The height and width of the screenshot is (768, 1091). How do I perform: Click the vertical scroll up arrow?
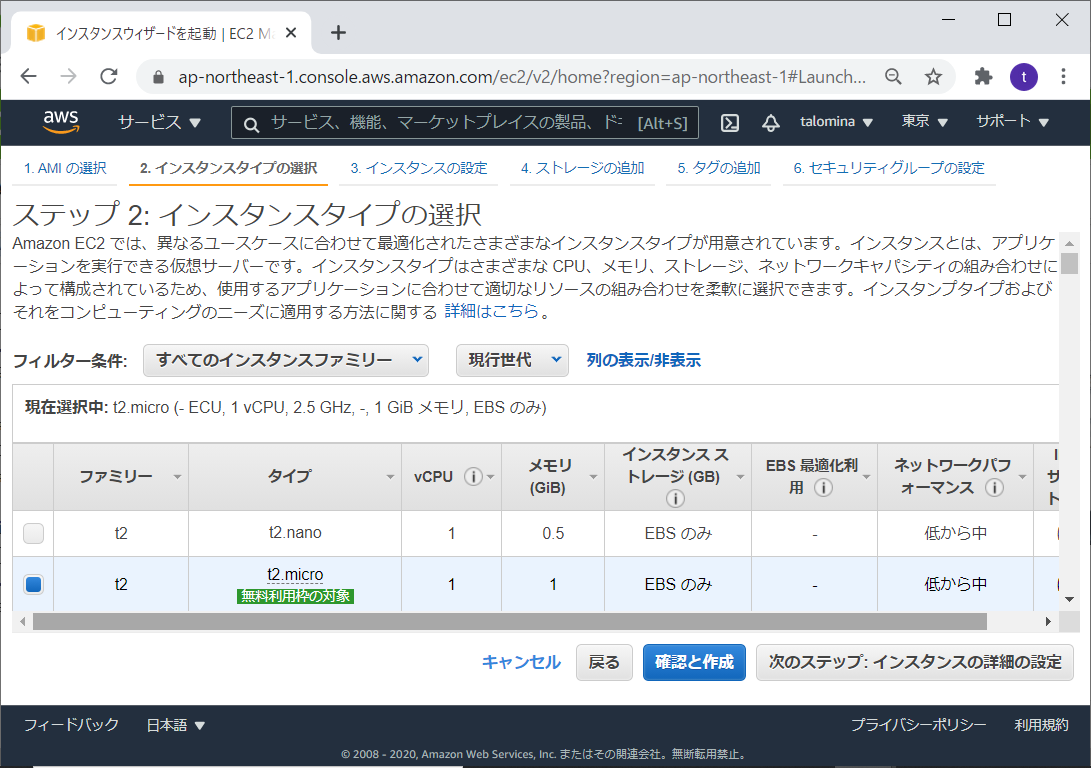[x=1069, y=243]
